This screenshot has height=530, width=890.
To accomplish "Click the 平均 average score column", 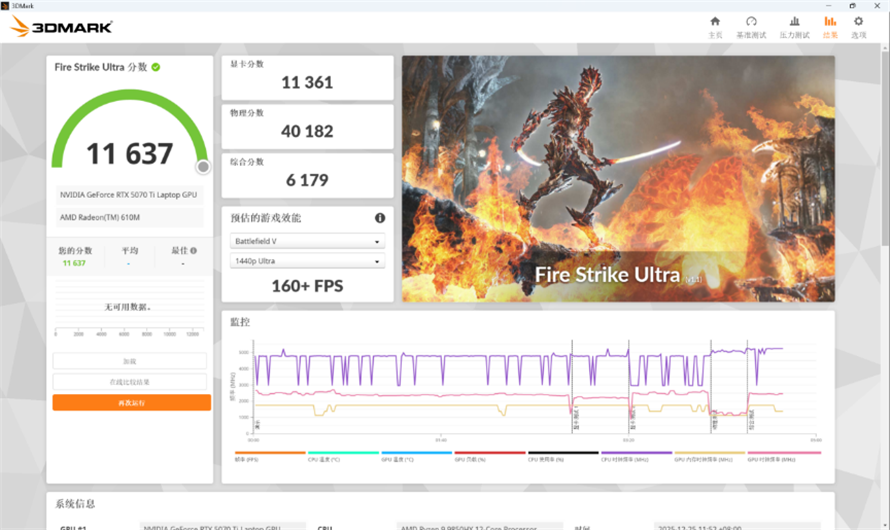I will 129,256.
